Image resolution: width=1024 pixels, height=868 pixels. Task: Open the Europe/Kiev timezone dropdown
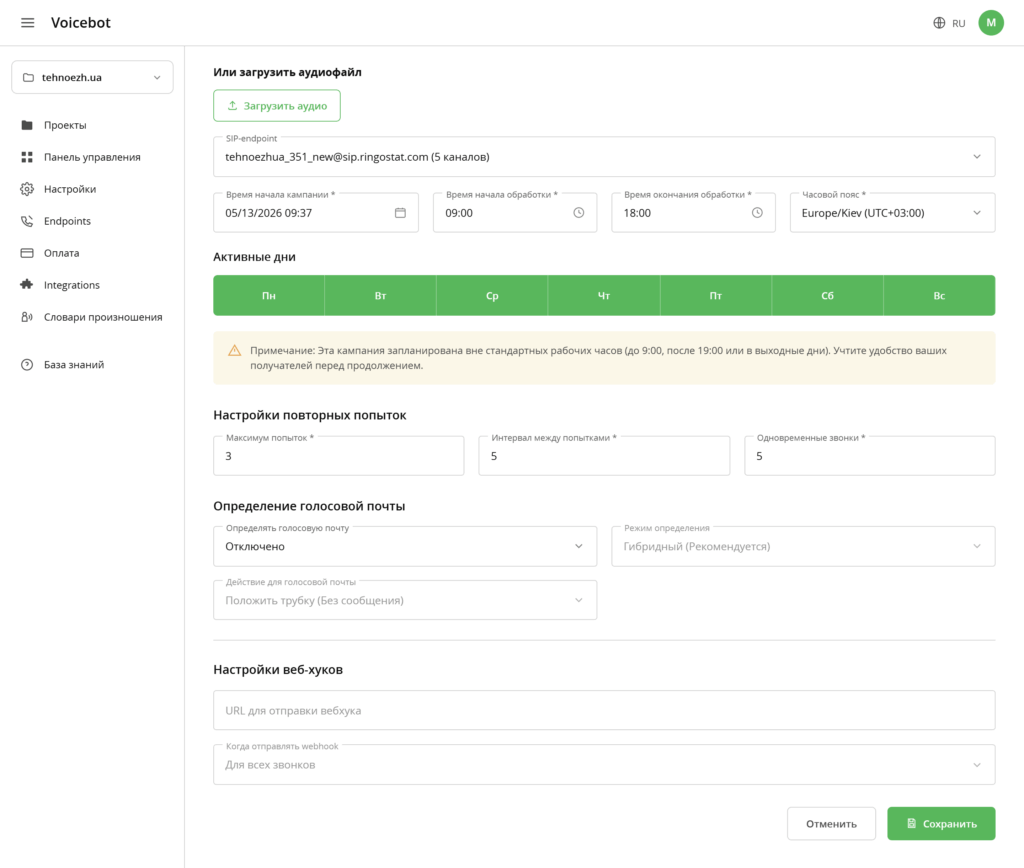892,213
